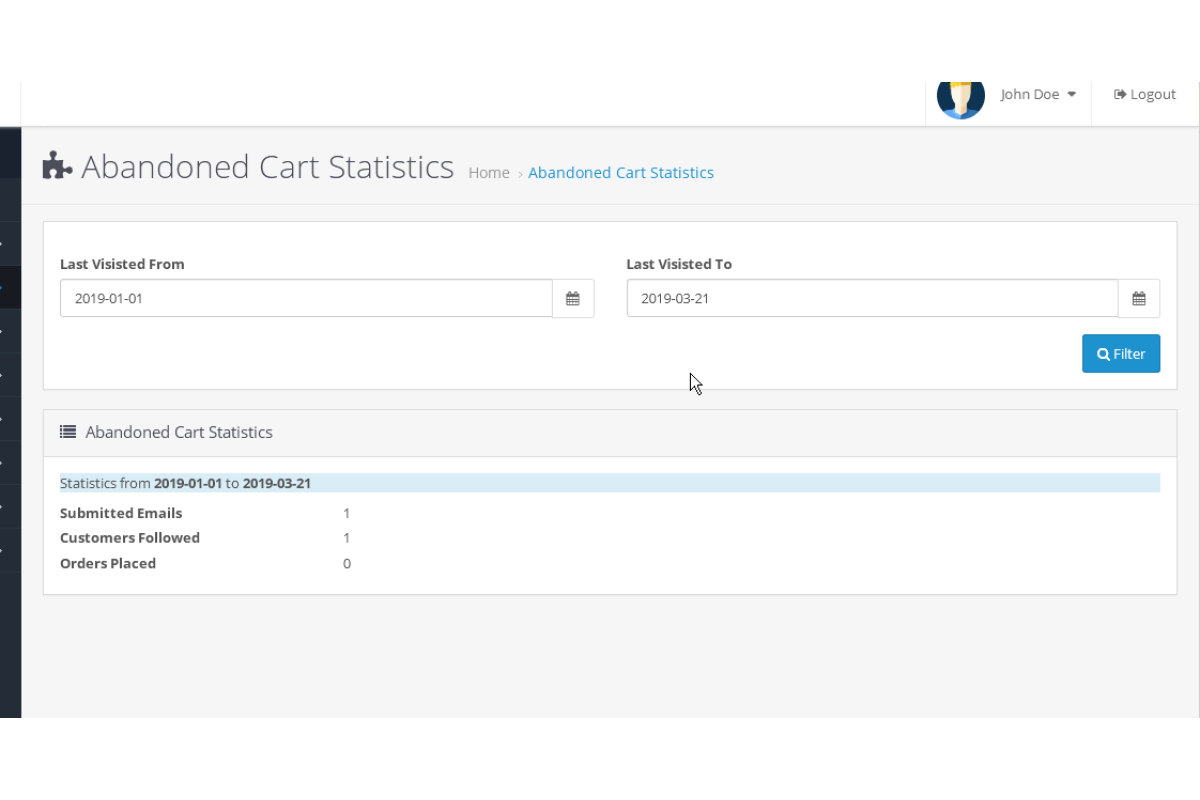
Task: Click the Logout arrow icon
Action: (x=1120, y=94)
